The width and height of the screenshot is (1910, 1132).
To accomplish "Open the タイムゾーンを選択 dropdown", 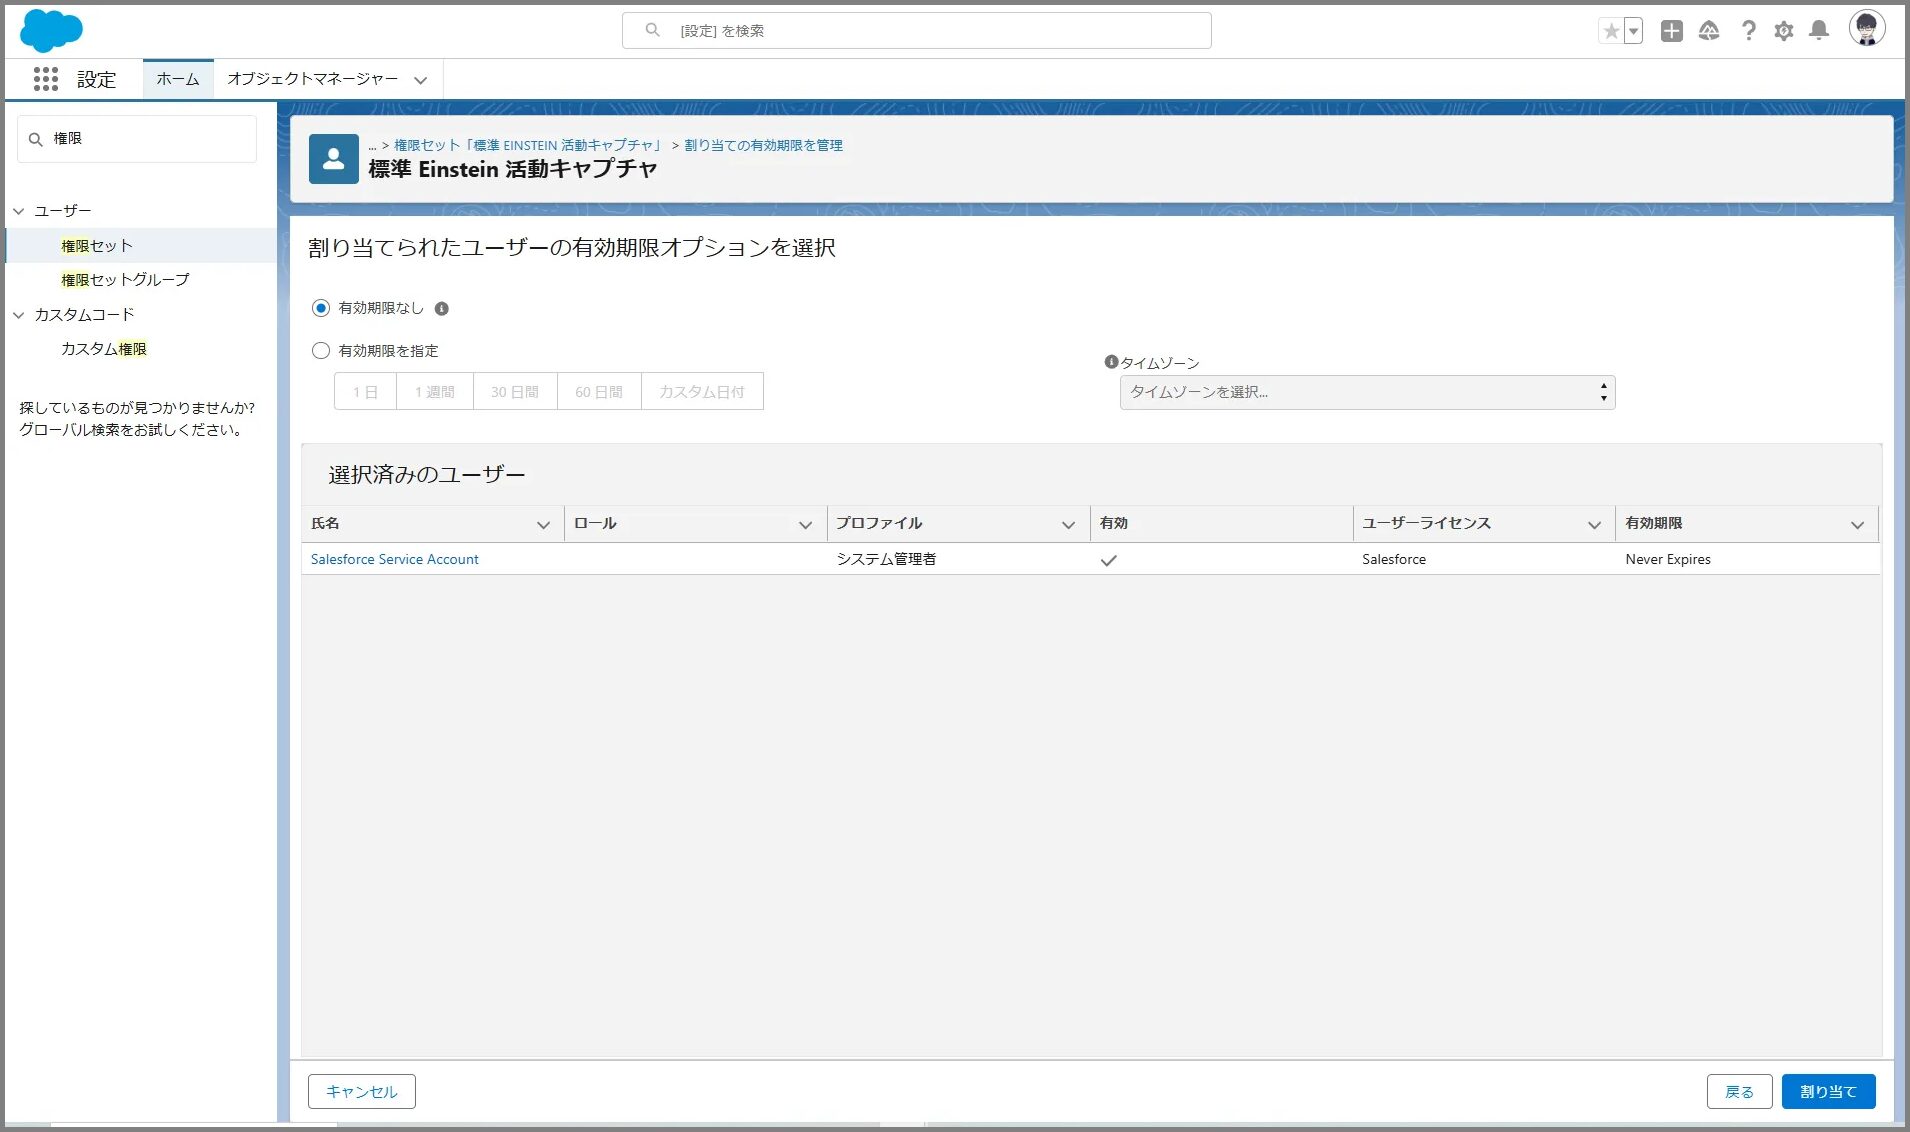I will [x=1367, y=392].
